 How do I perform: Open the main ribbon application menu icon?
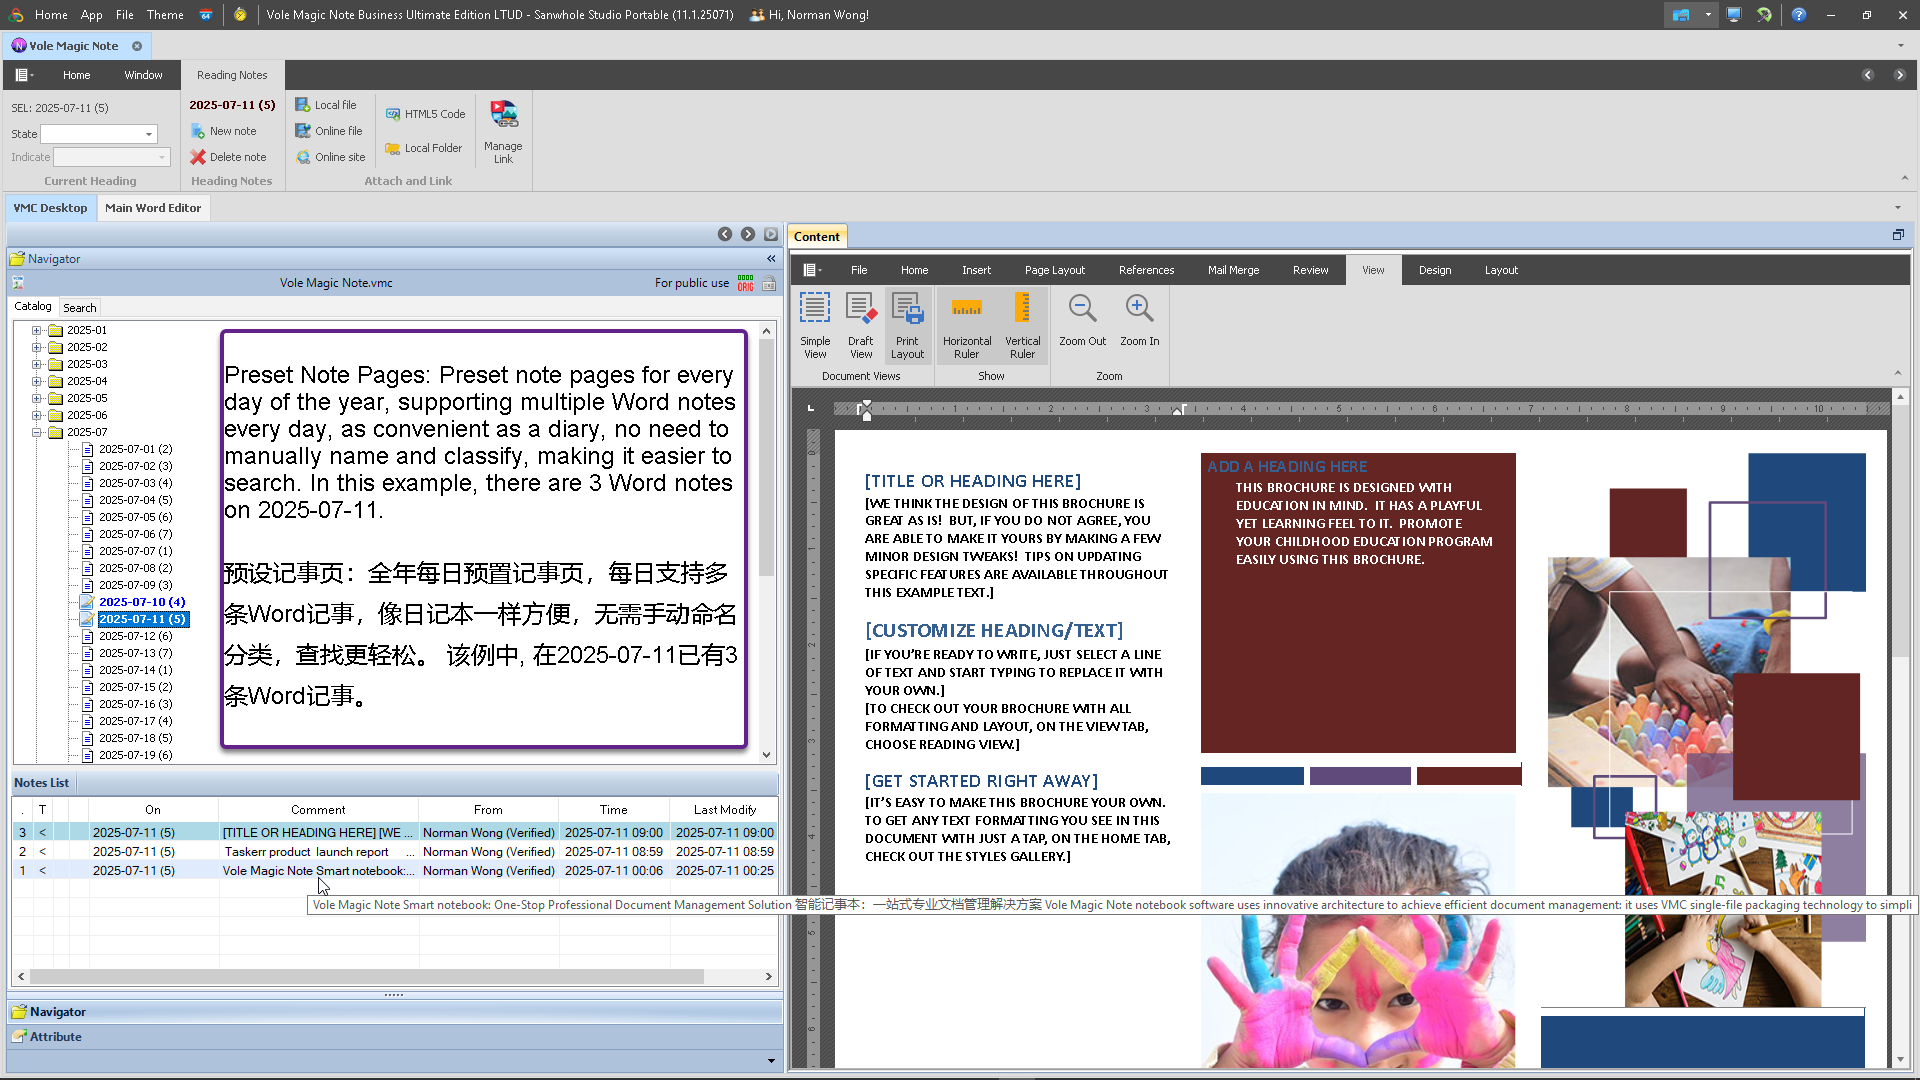[x=25, y=75]
